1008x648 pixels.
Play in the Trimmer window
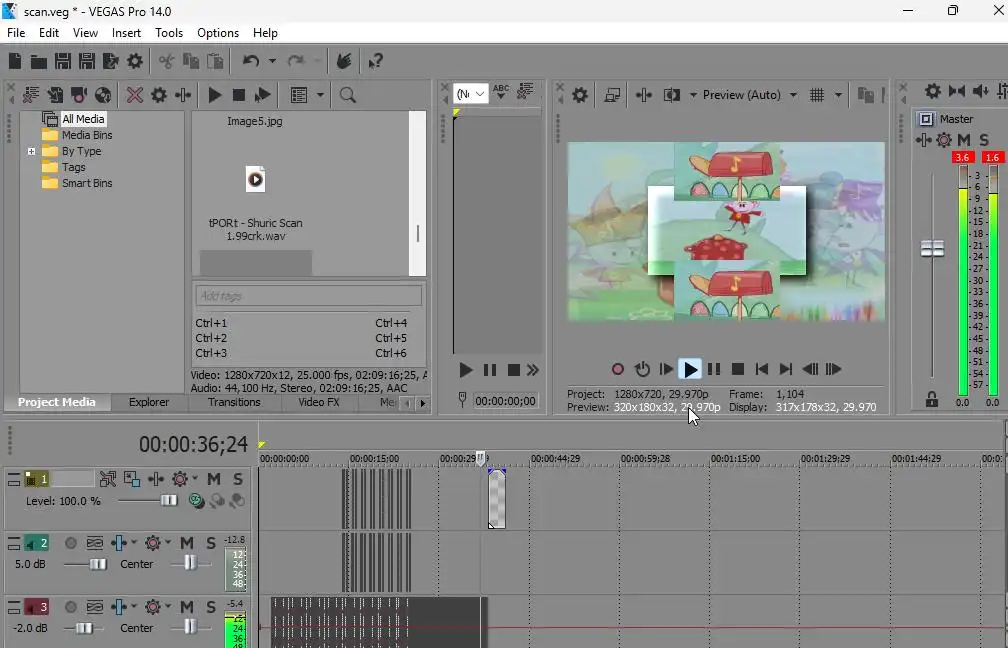465,370
